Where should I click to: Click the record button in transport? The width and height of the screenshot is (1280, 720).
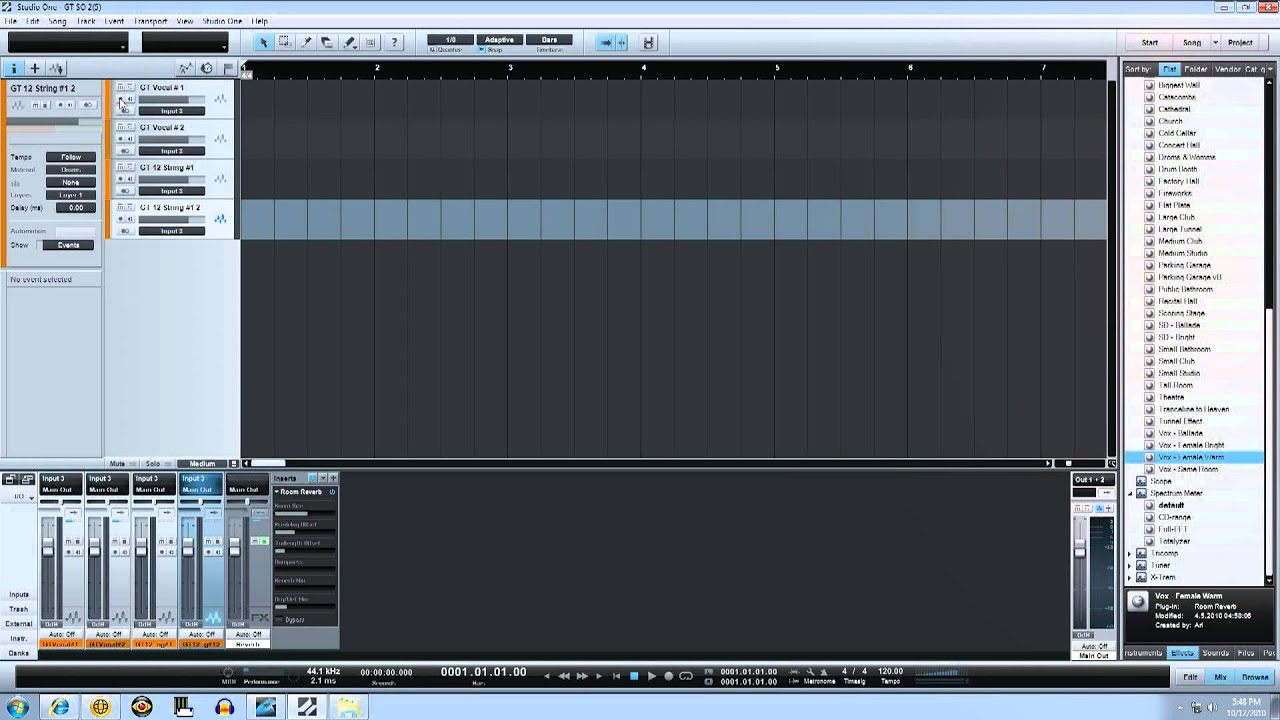point(668,676)
